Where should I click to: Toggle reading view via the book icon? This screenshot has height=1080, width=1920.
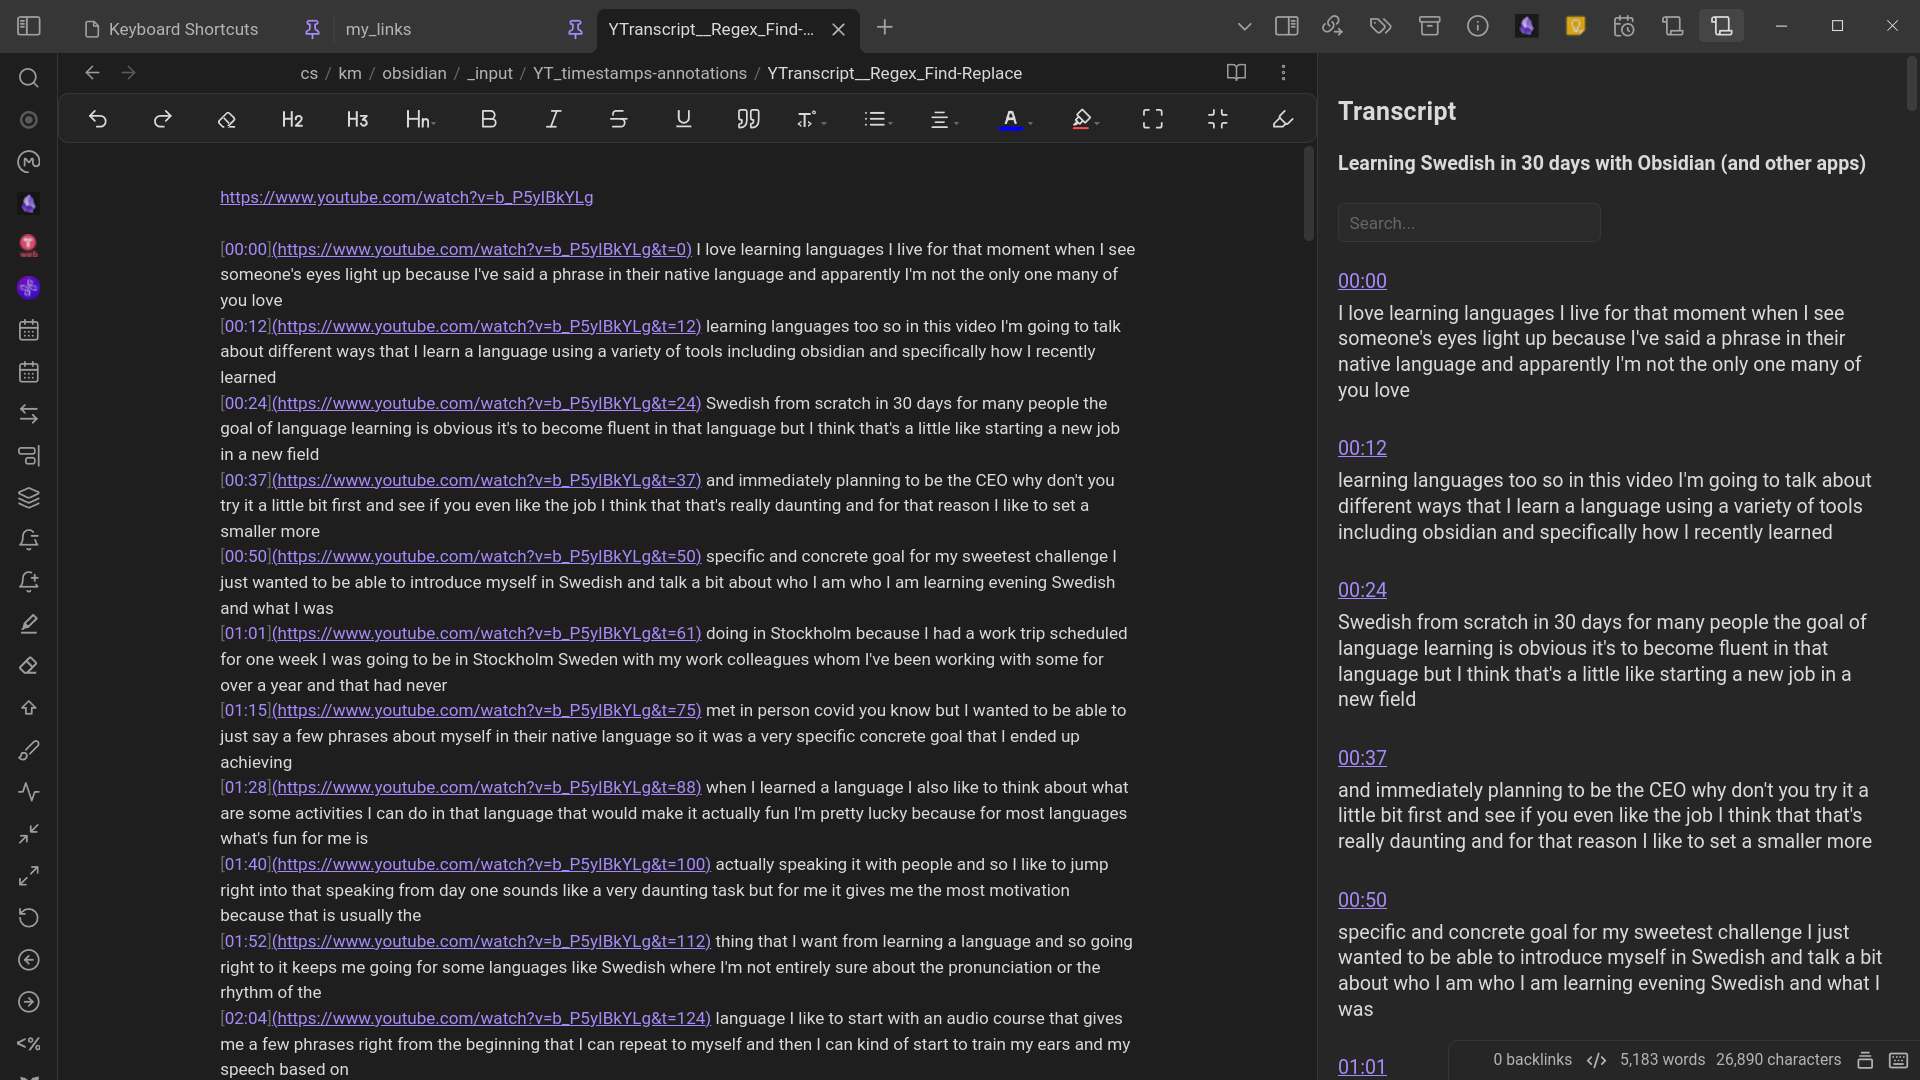1236,73
